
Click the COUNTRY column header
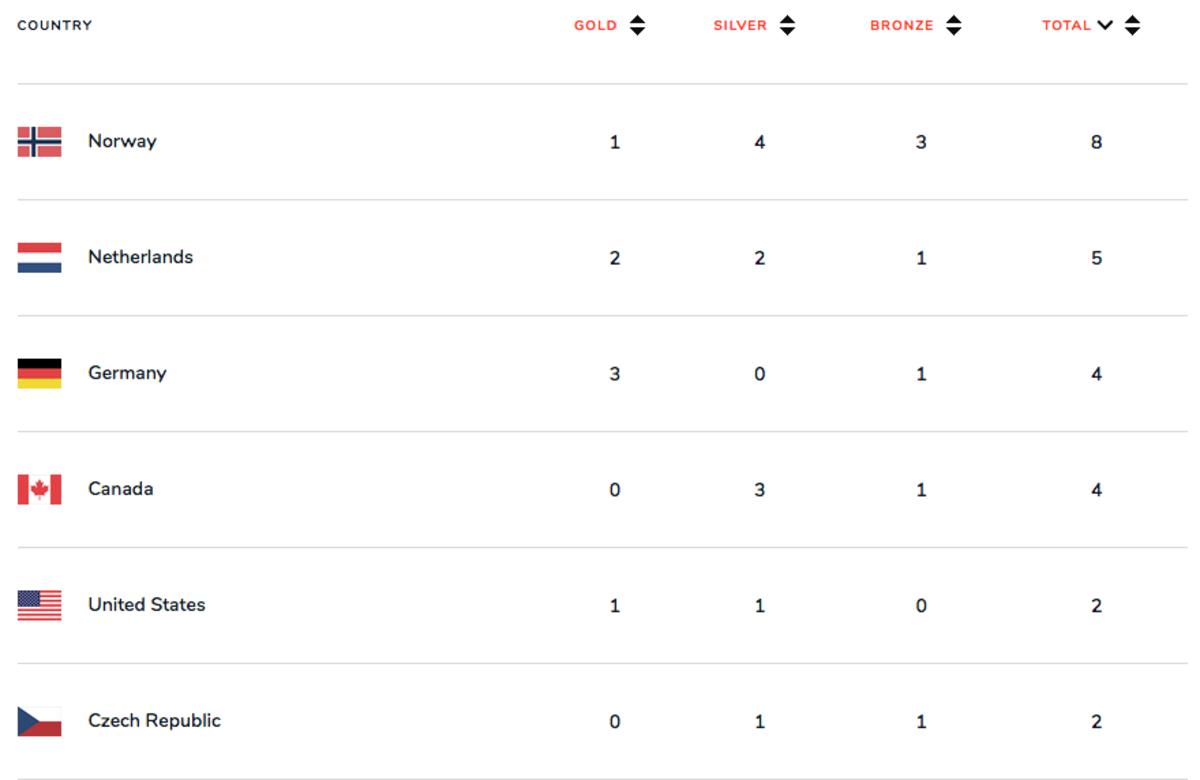point(55,26)
